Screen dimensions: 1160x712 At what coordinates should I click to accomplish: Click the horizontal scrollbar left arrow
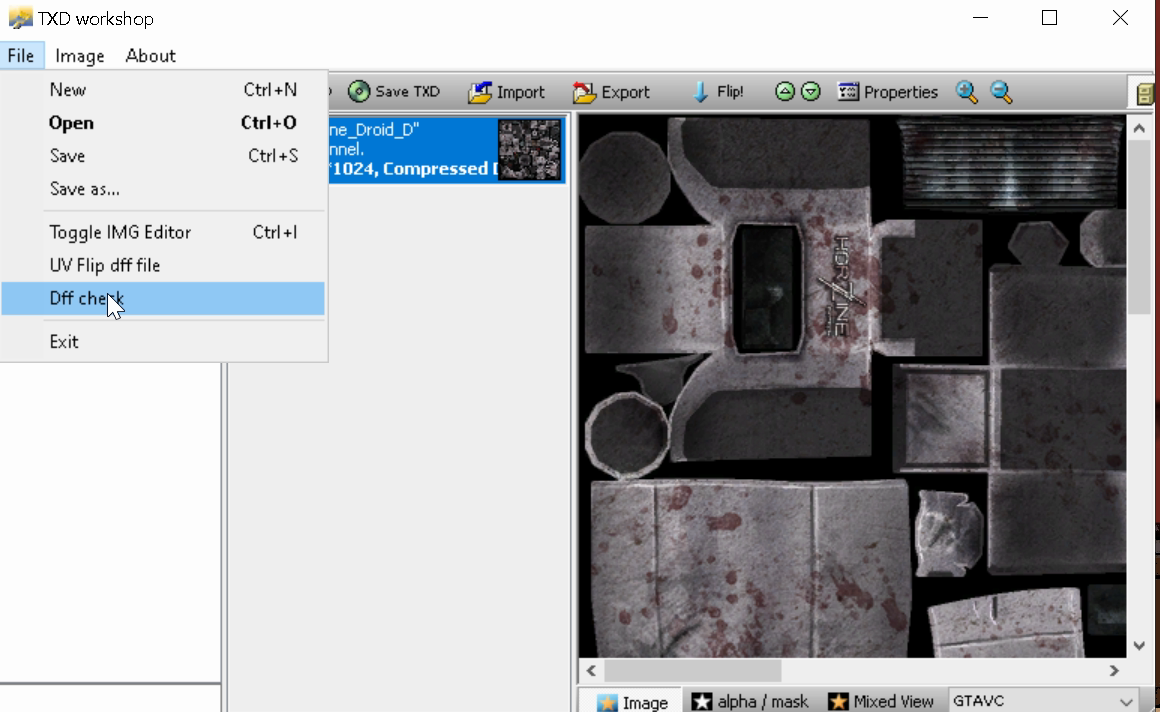pos(591,671)
